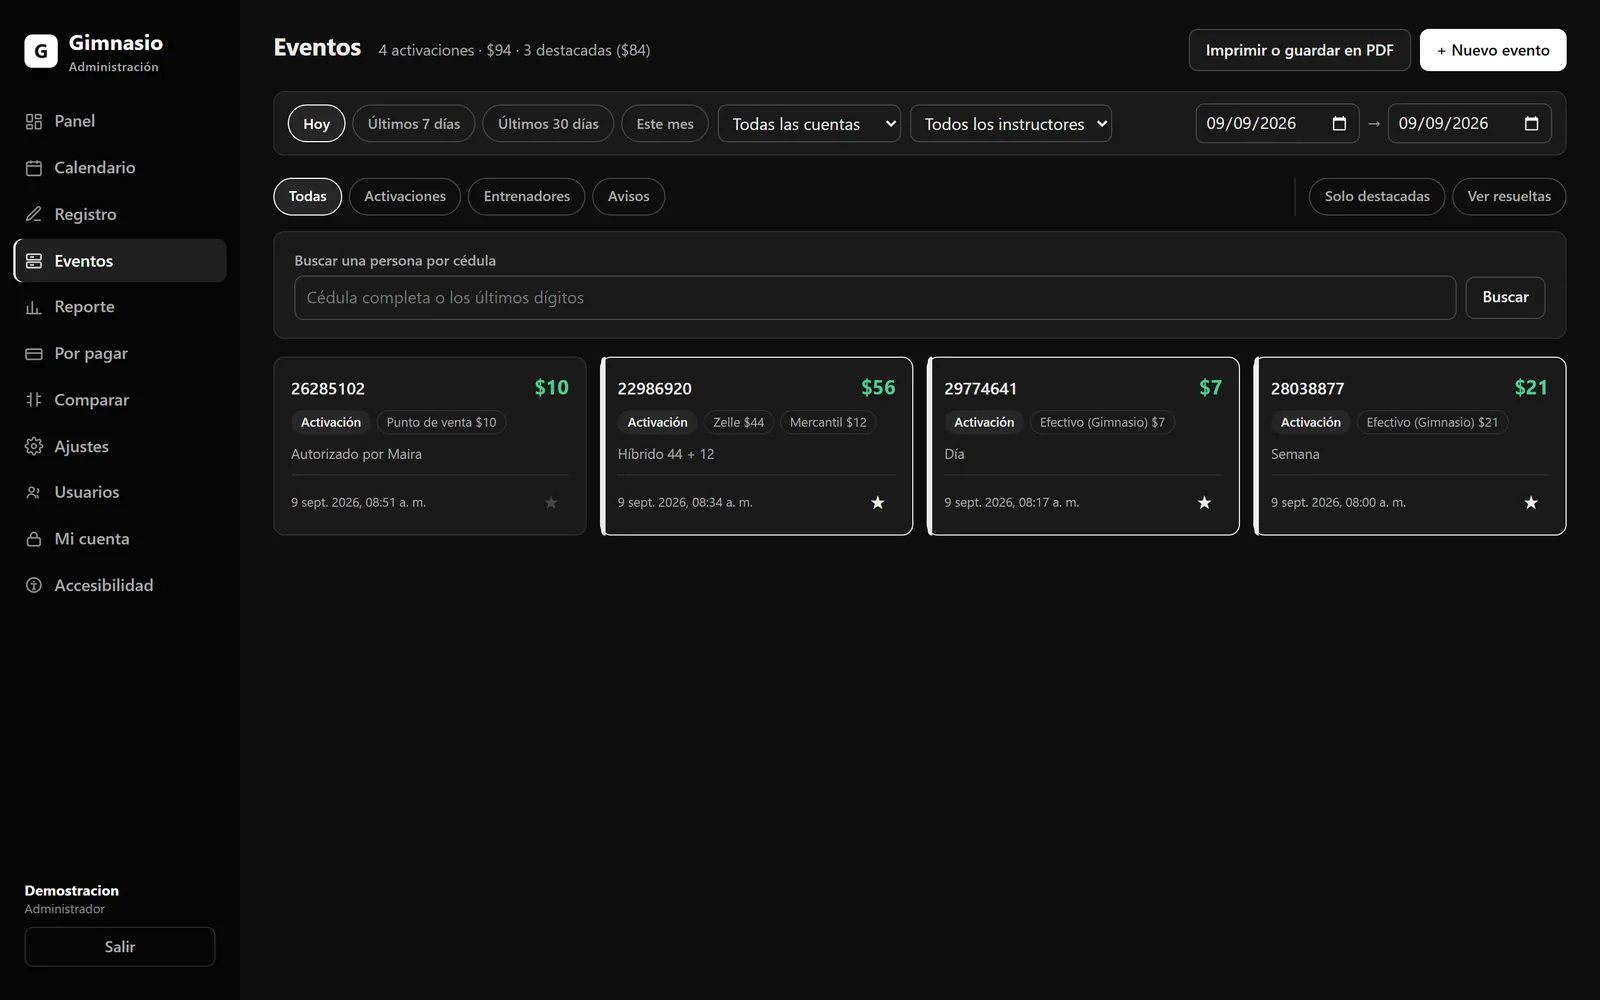This screenshot has height=1000, width=1600.
Task: Select Eventos in the sidebar
Action: pyautogui.click(x=120, y=261)
